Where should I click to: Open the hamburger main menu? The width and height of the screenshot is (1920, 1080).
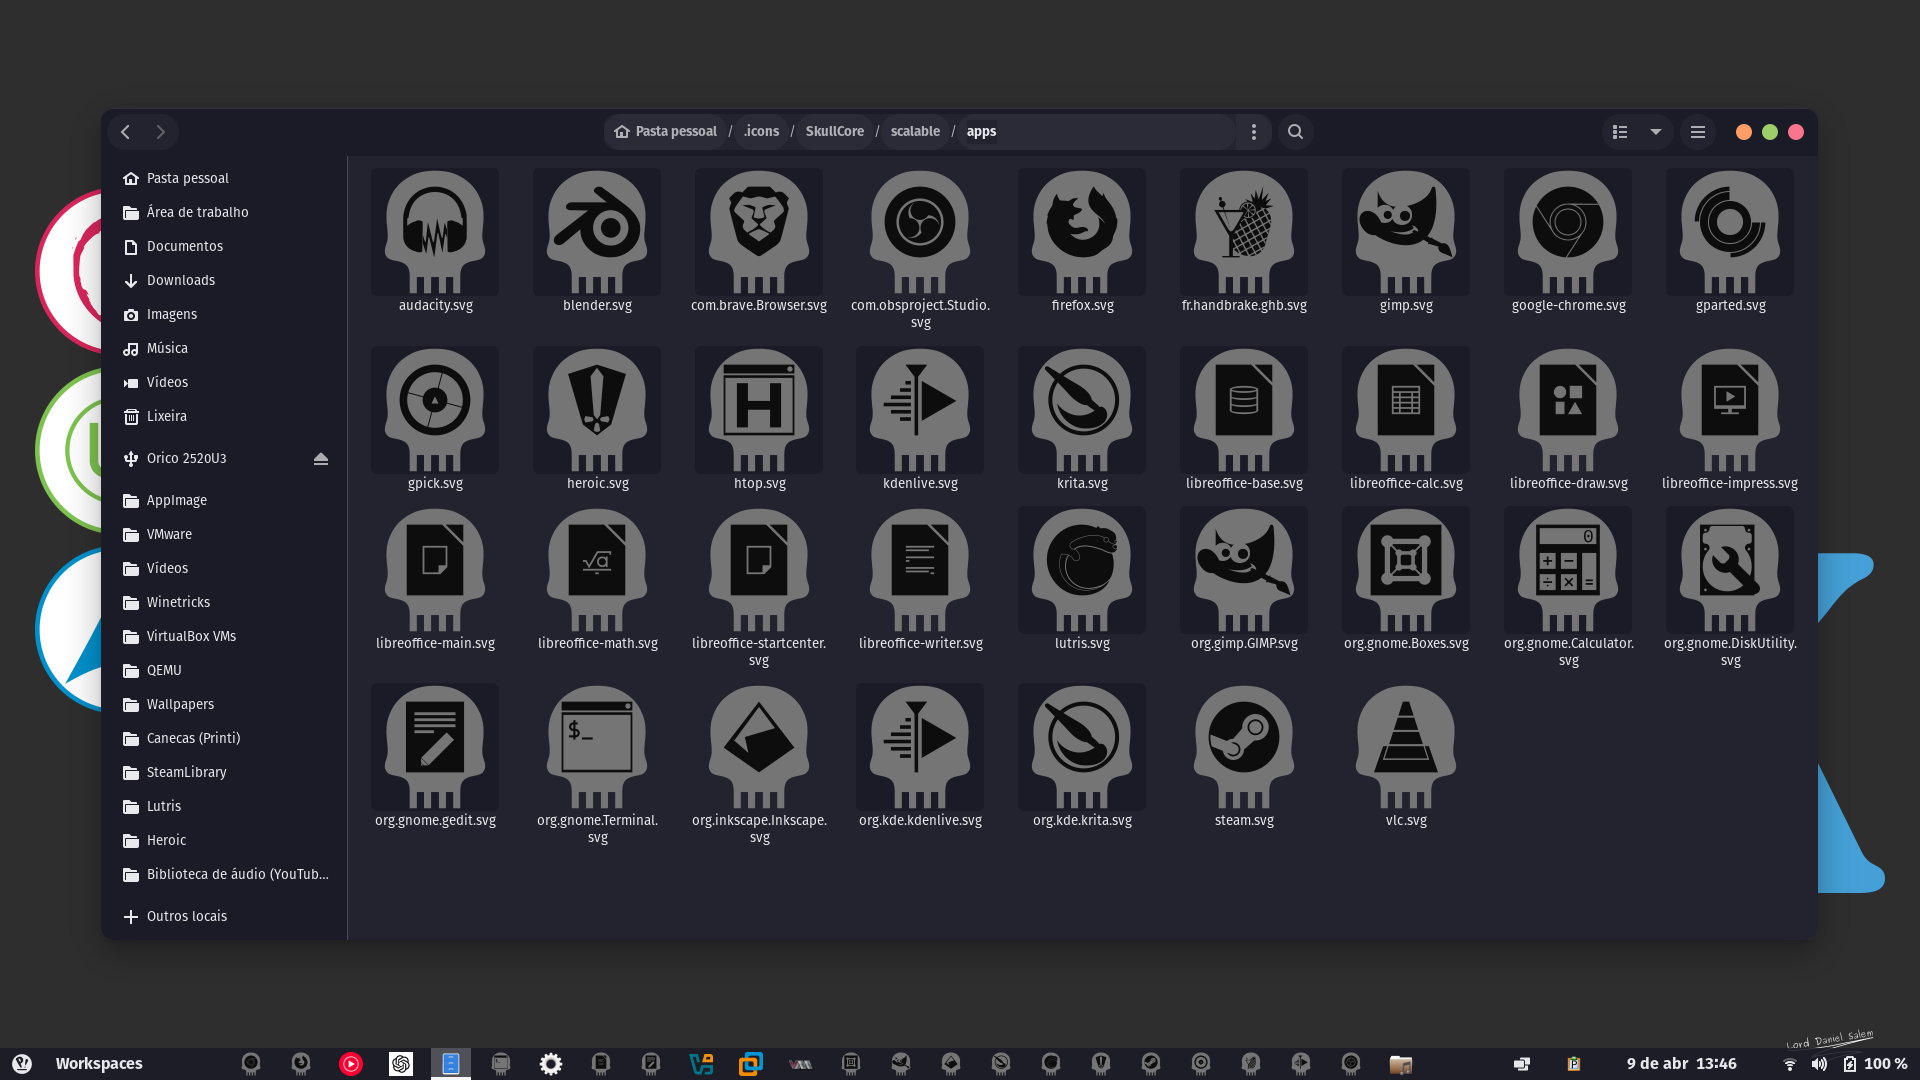click(x=1697, y=132)
